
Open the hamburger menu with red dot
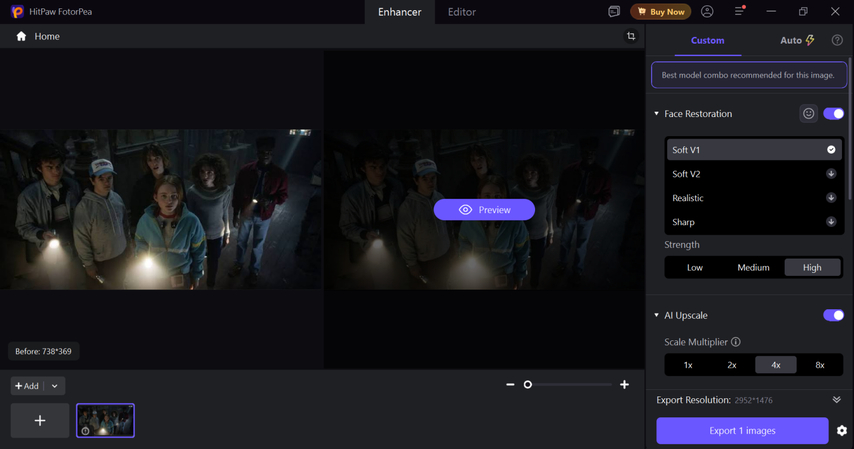739,11
